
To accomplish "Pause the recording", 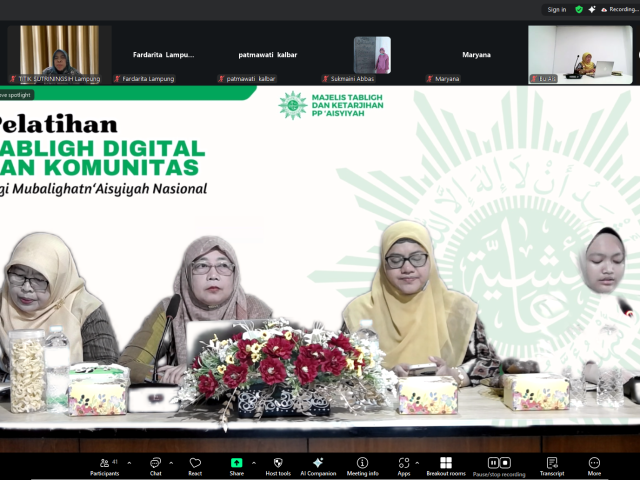I will [x=493, y=463].
